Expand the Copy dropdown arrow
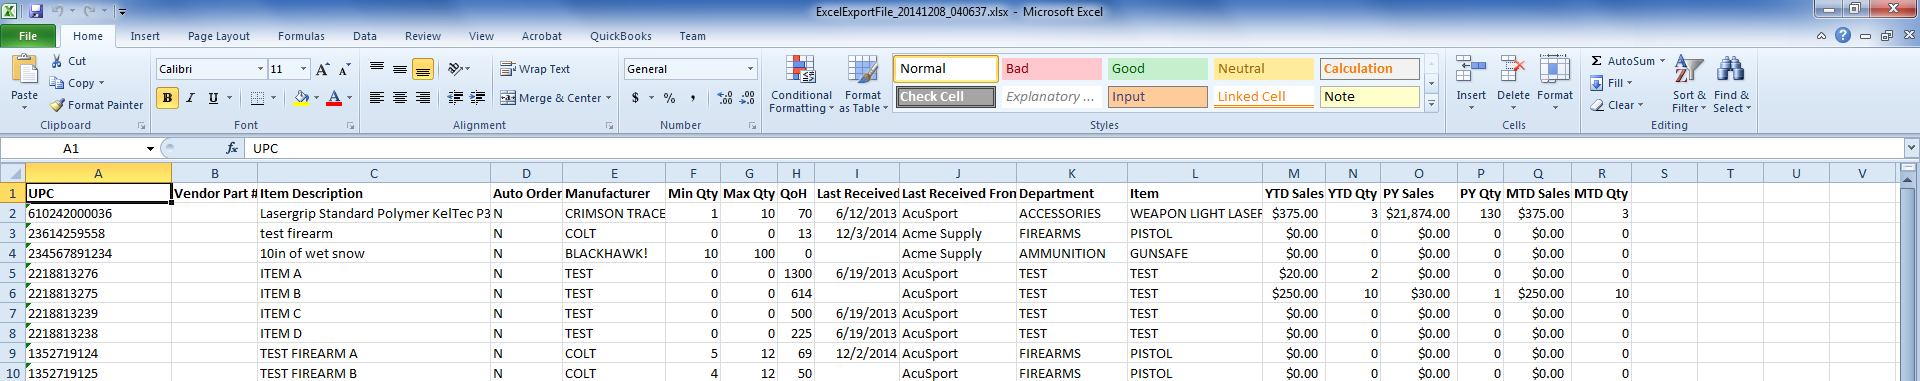Viewport: 1920px width, 381px height. (x=101, y=83)
